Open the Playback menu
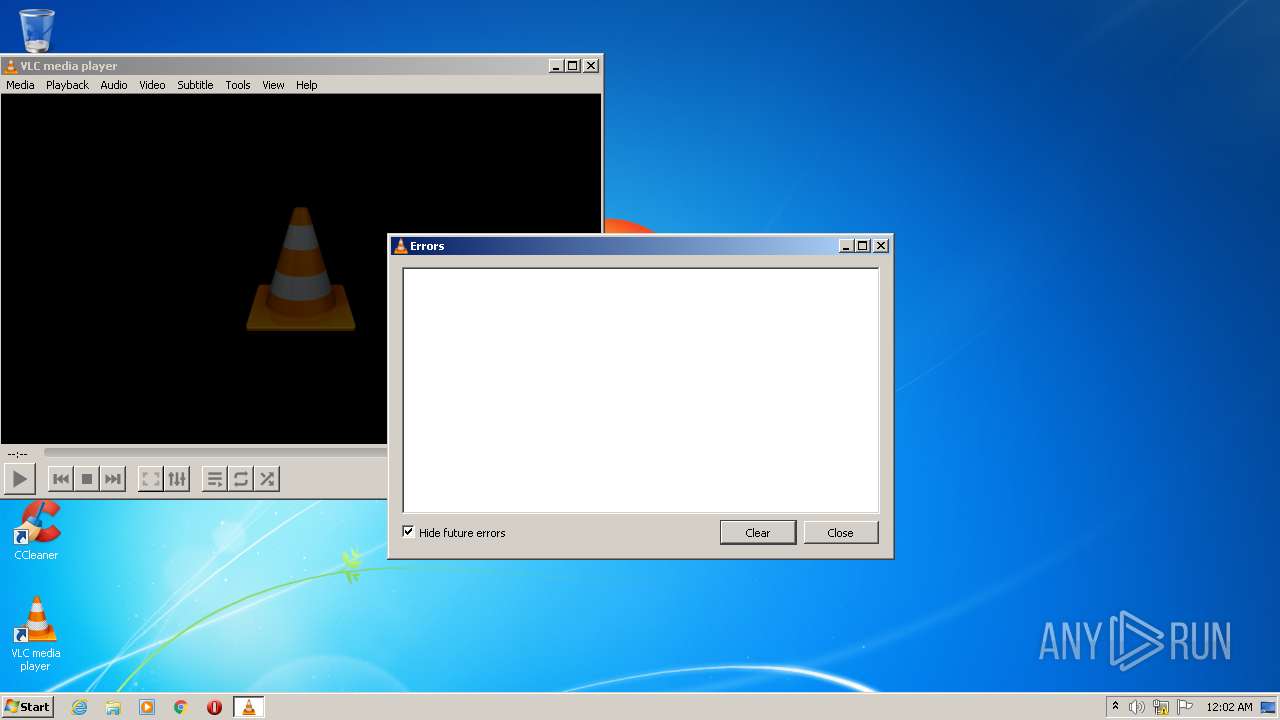1280x720 pixels. tap(67, 85)
